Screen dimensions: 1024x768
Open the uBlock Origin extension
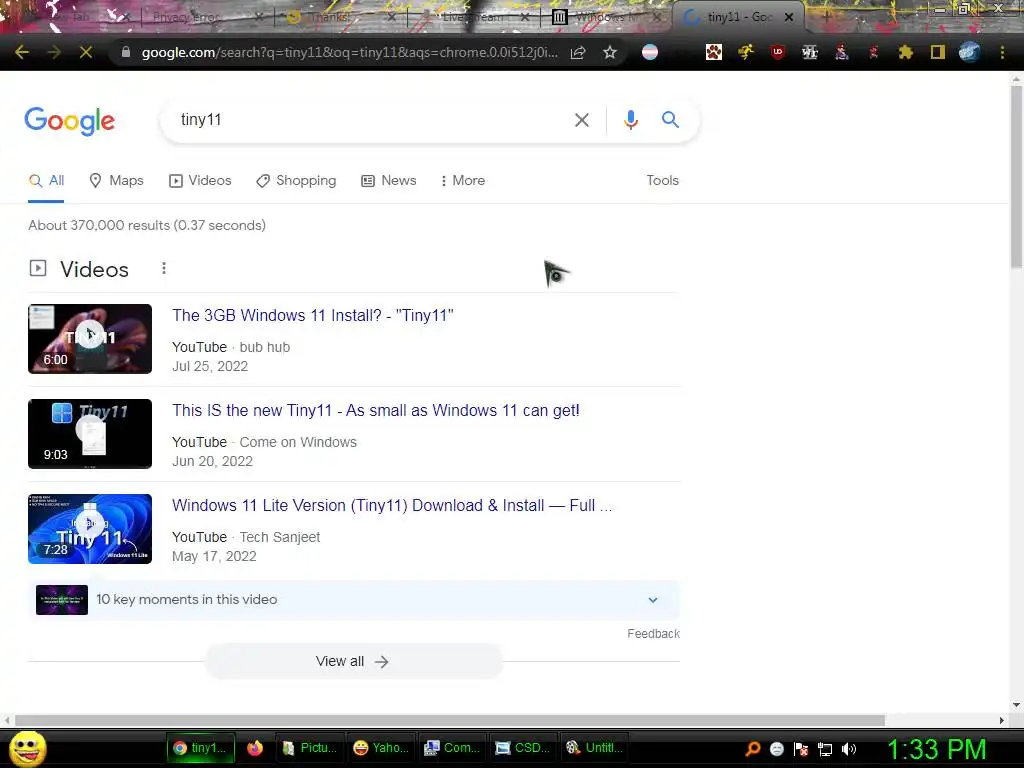point(777,52)
